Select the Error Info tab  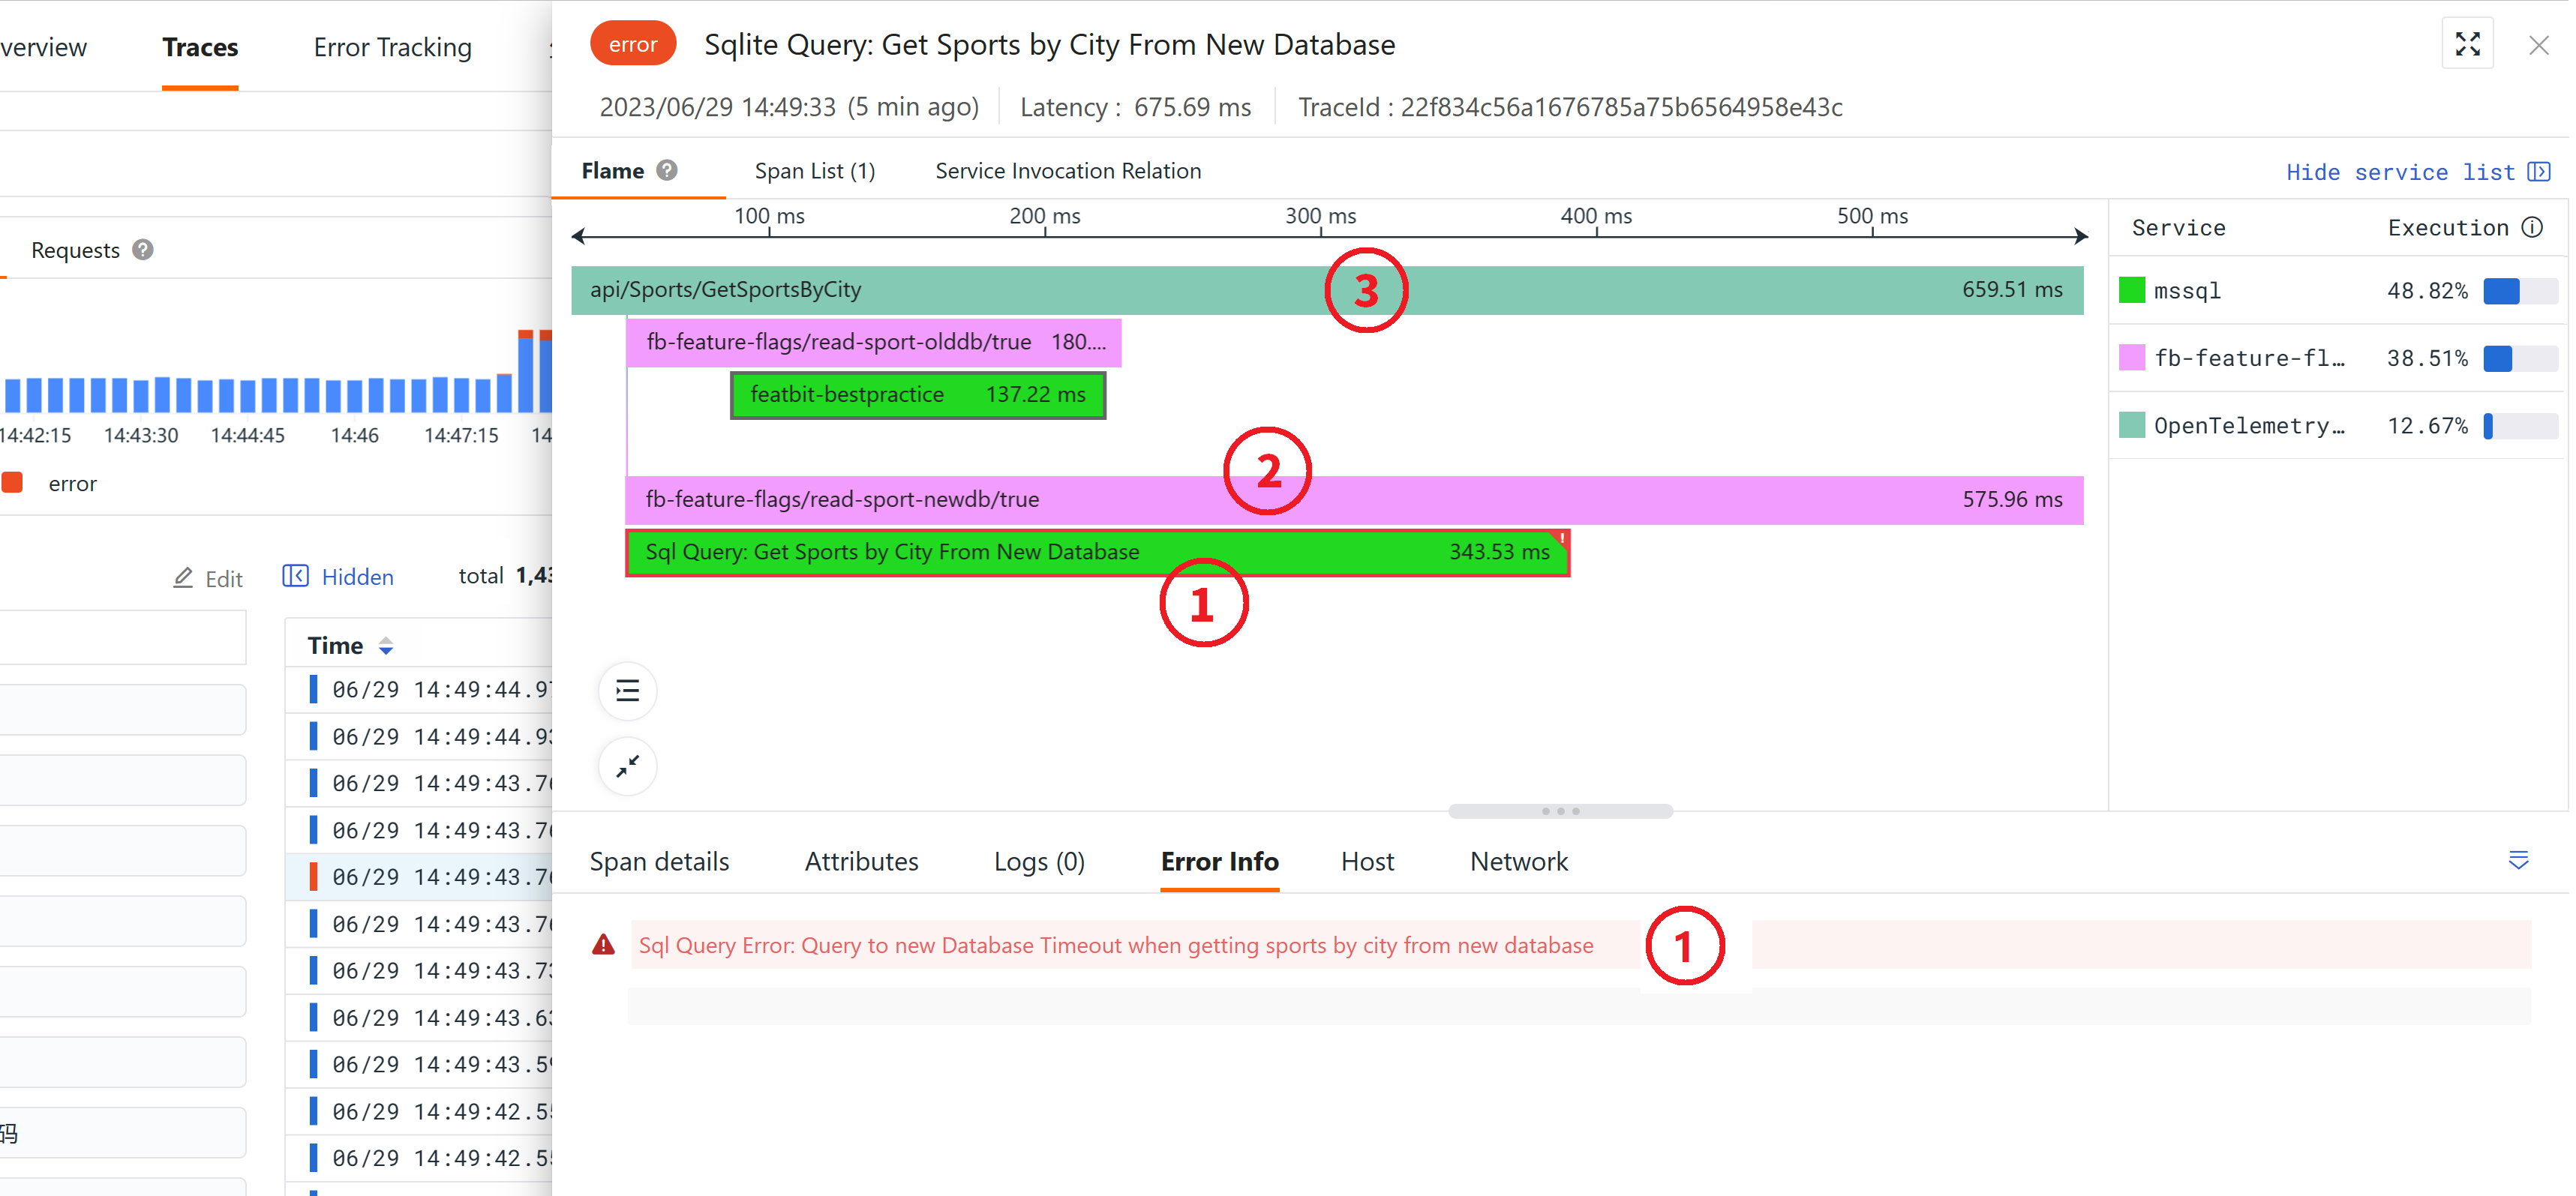point(1219,861)
